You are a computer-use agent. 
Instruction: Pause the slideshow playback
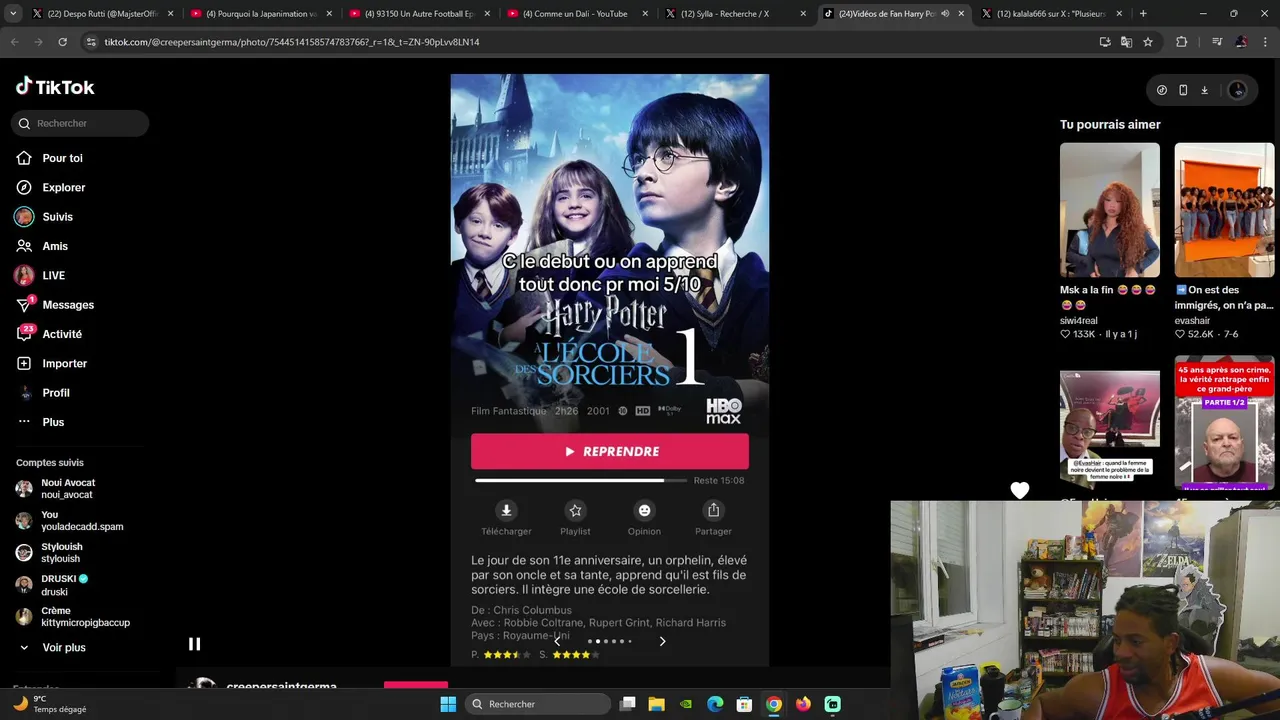(x=194, y=644)
